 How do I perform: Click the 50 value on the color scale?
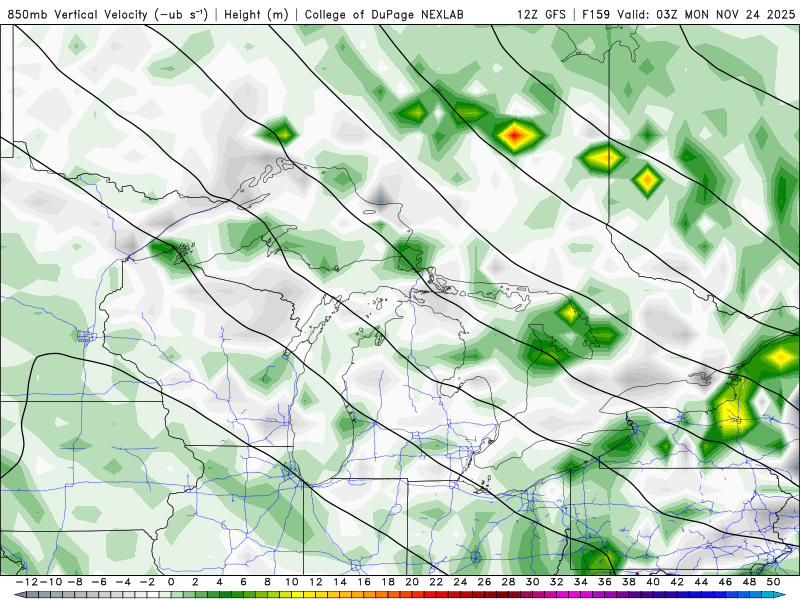tap(773, 582)
